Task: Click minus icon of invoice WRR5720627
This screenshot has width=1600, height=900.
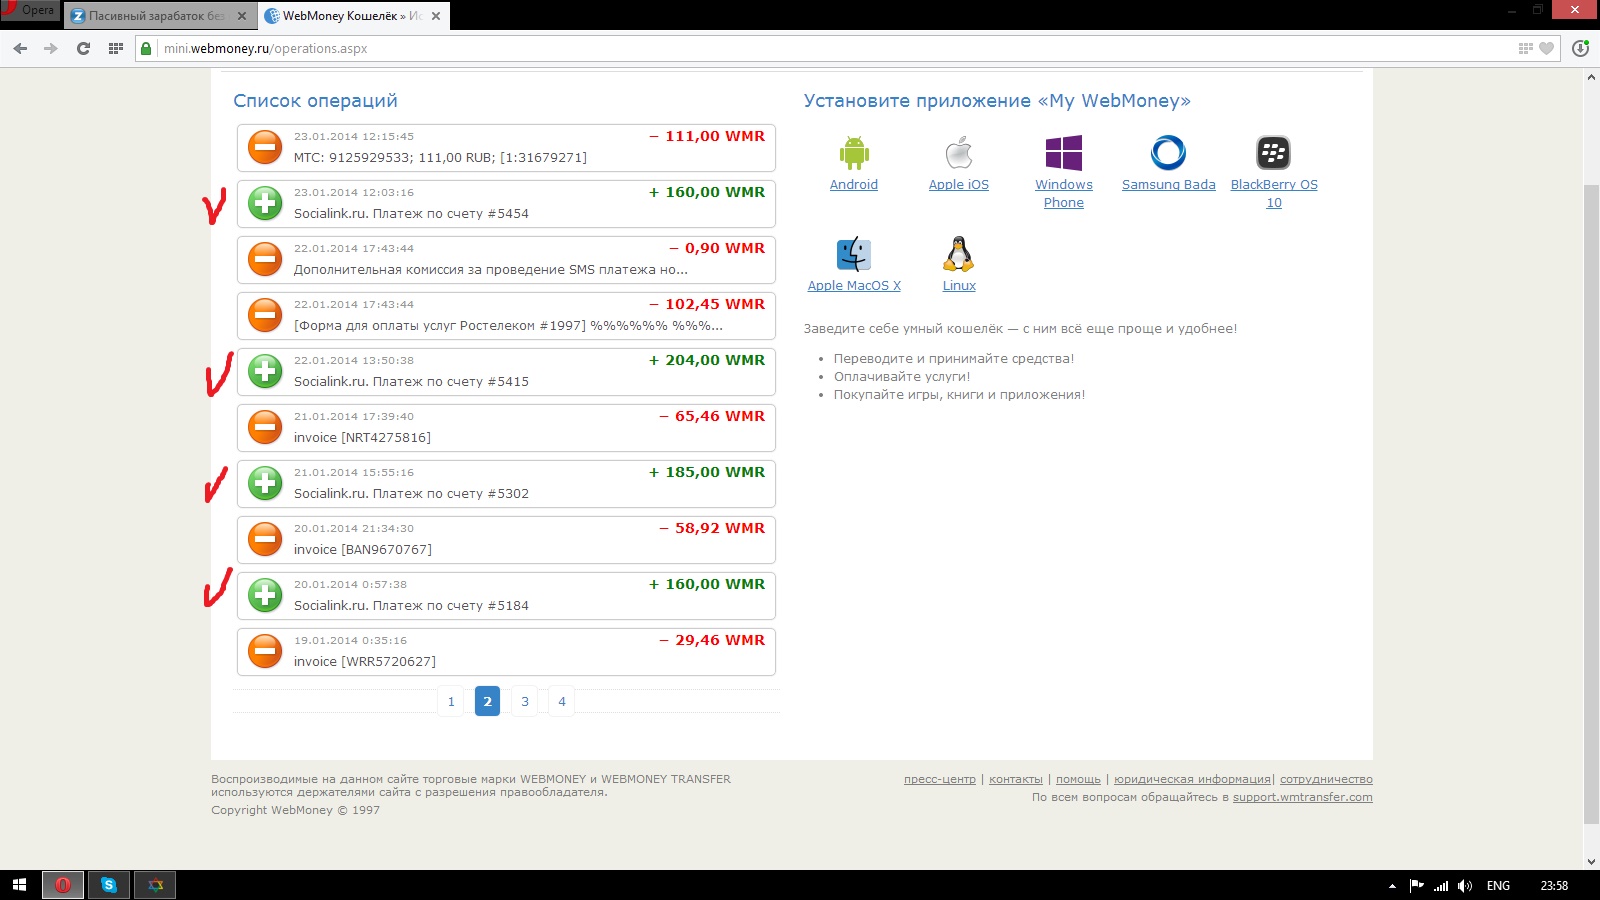Action: (x=265, y=651)
